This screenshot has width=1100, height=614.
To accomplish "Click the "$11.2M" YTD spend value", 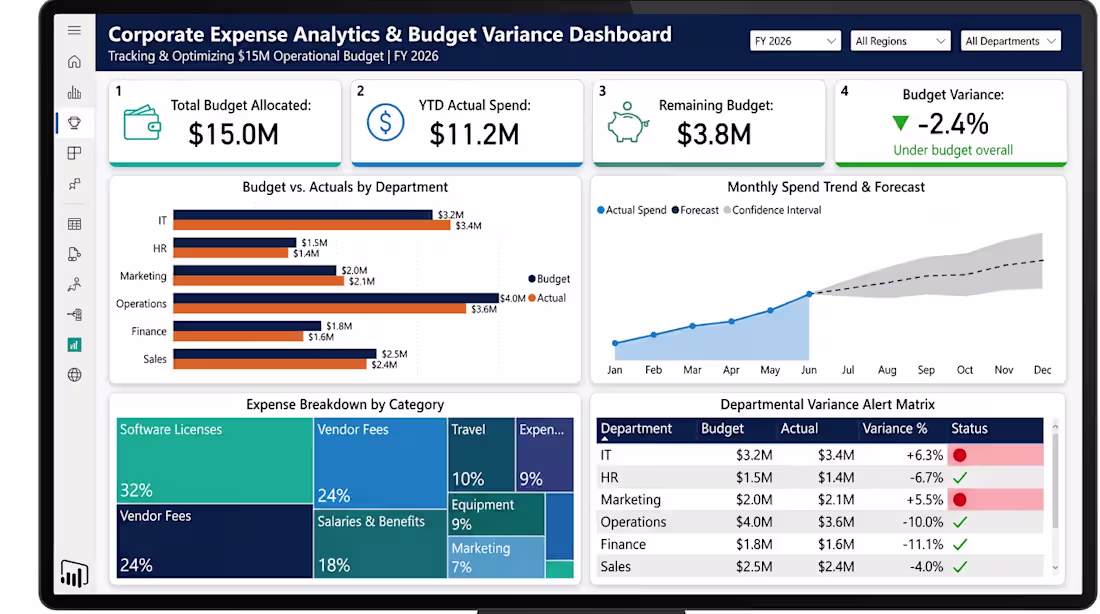I will (474, 135).
